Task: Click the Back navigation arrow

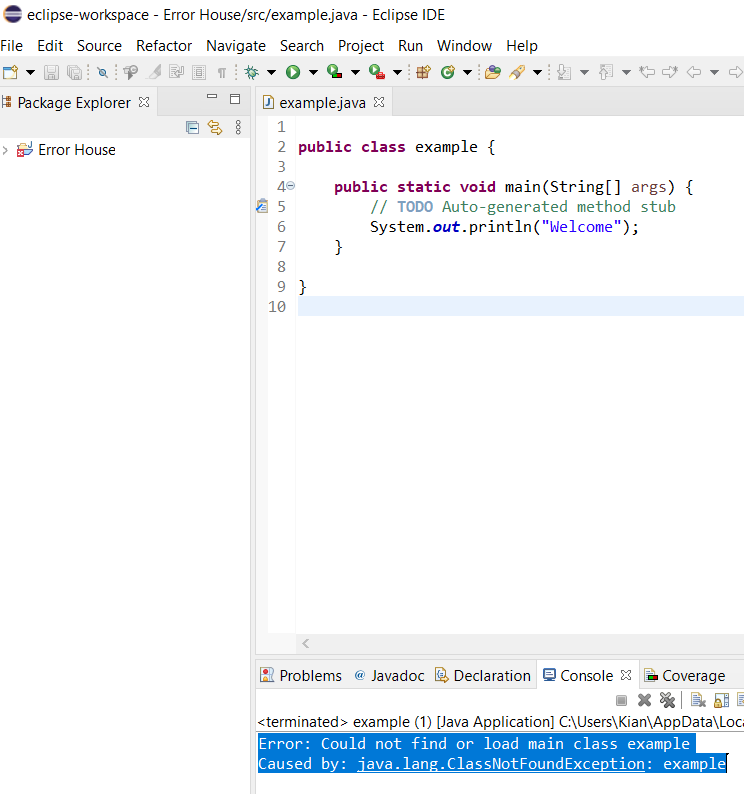Action: pyautogui.click(x=694, y=72)
